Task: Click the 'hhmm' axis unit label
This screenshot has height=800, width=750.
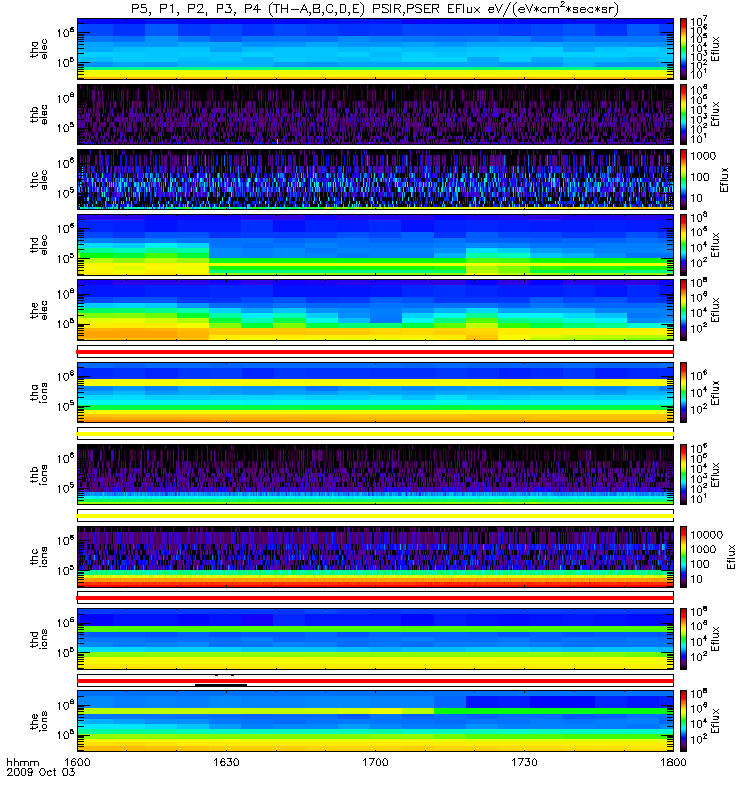Action: 22,763
